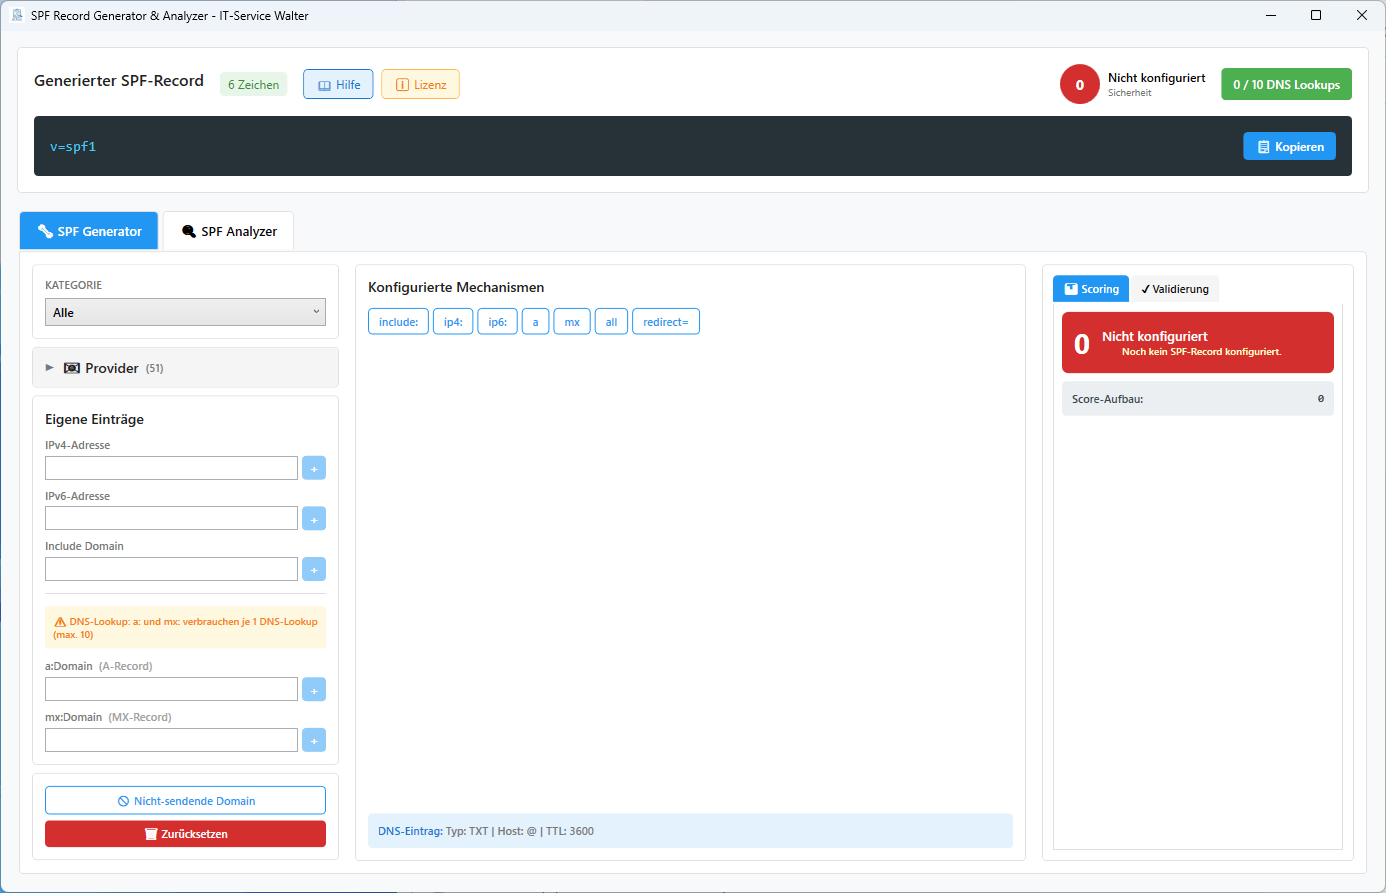Click the app icon in title bar
Image resolution: width=1386 pixels, height=893 pixels.
point(17,15)
